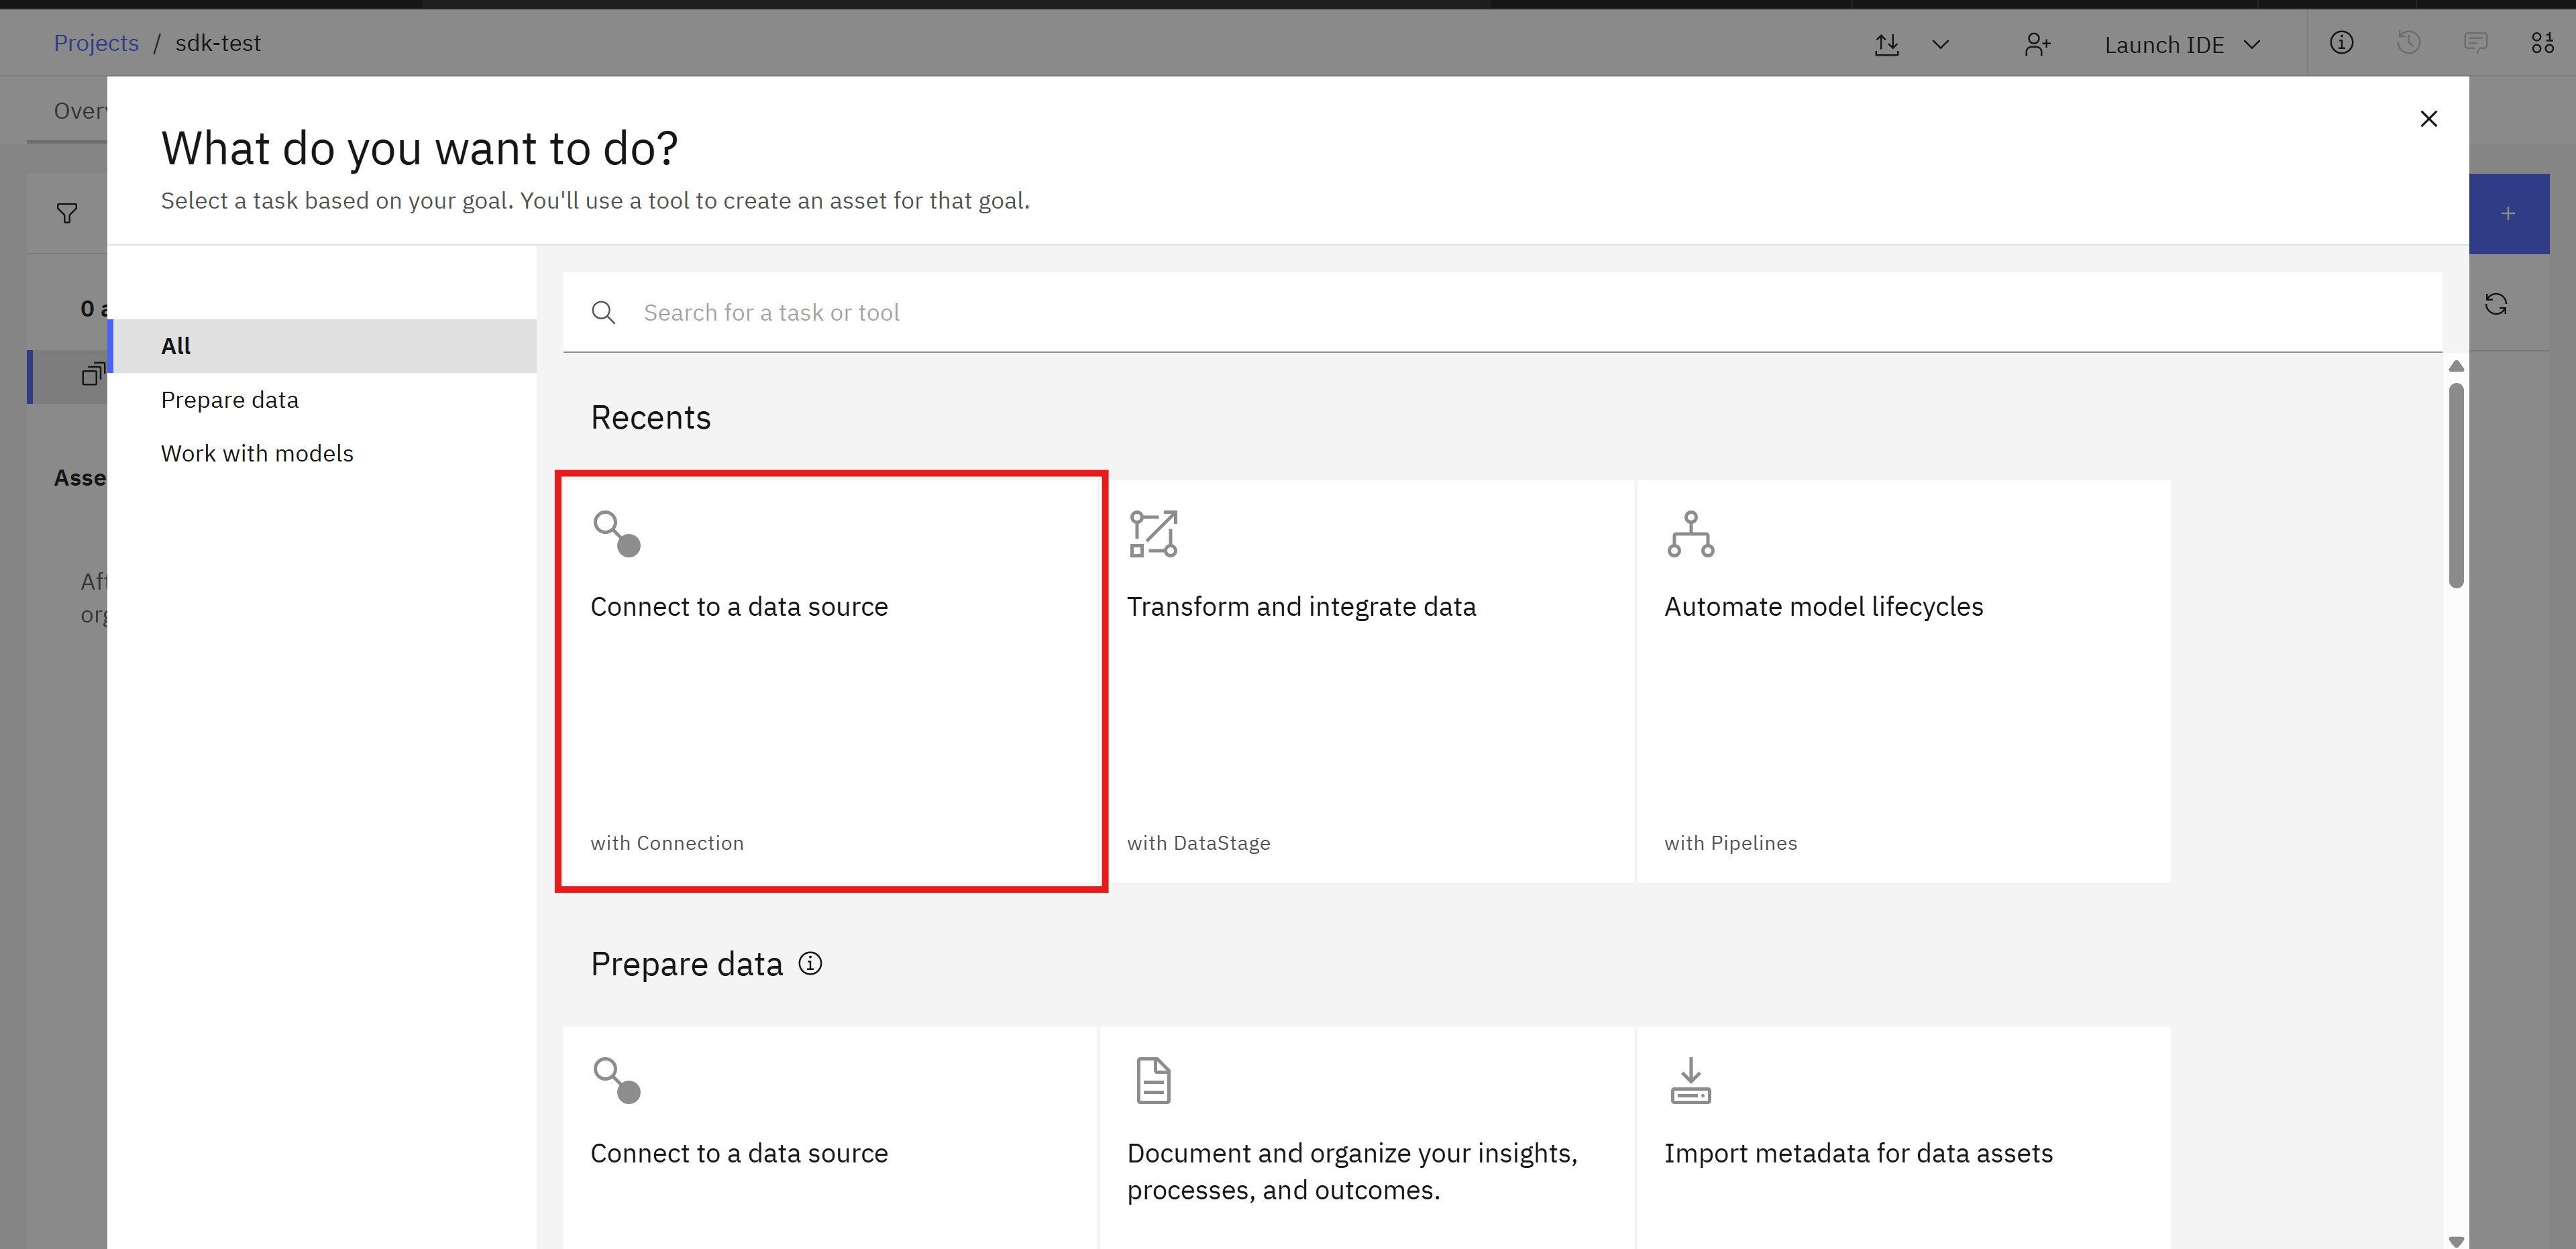Open the Pipelines flow icon
The image size is (2576, 1249).
tap(1690, 534)
